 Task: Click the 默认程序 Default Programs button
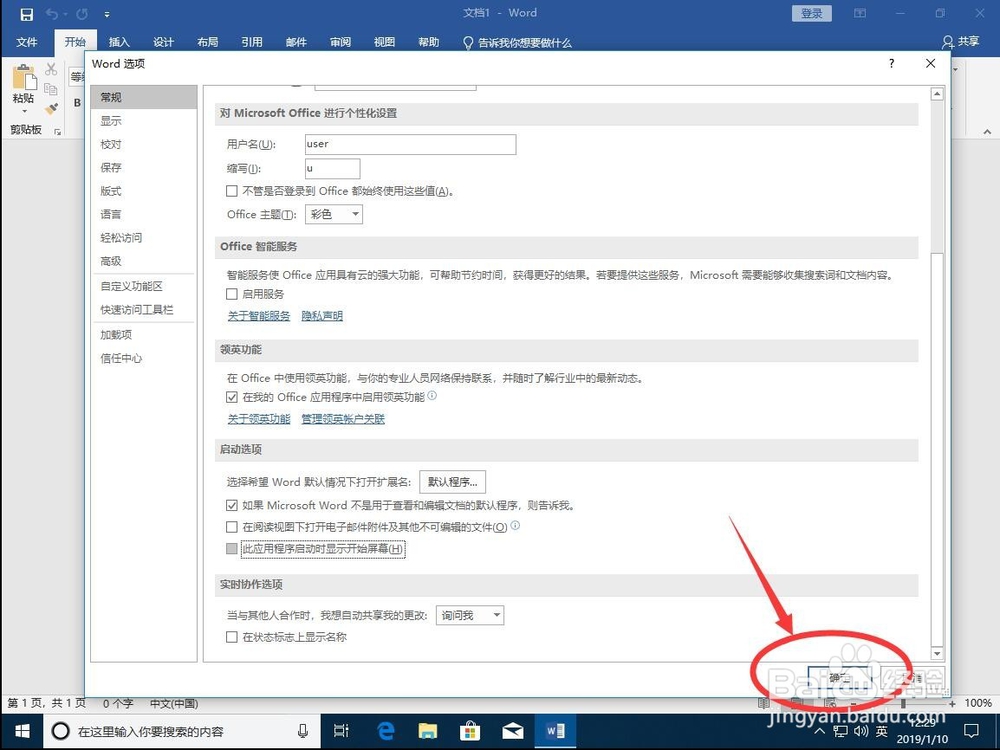(452, 482)
